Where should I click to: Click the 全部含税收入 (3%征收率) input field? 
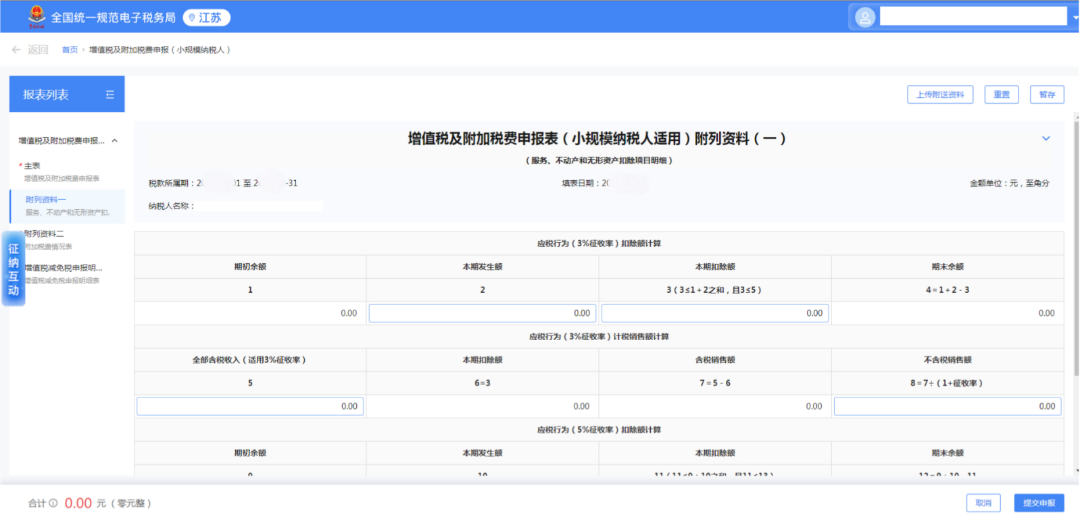pyautogui.click(x=250, y=406)
